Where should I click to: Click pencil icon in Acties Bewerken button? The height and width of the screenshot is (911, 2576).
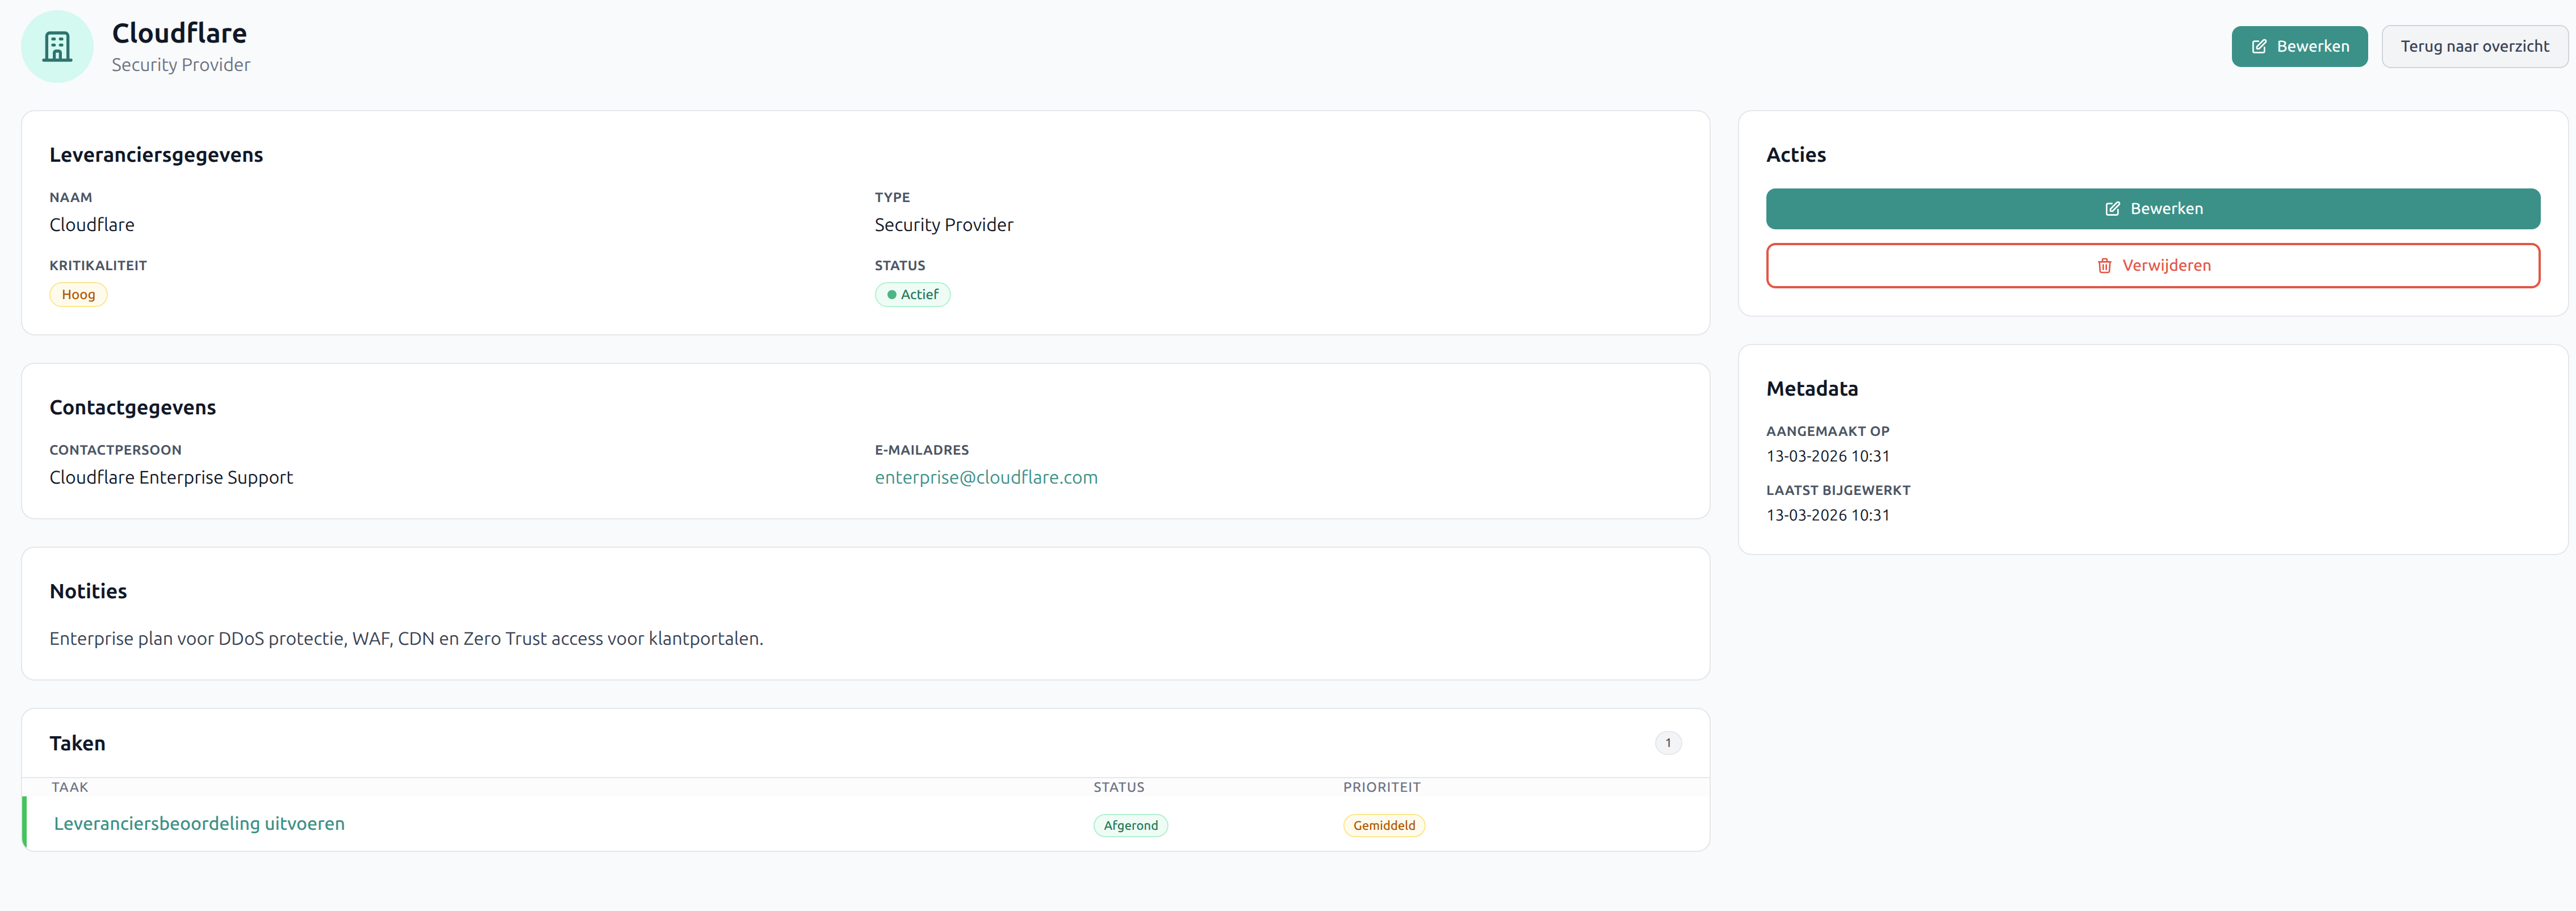(x=2112, y=209)
